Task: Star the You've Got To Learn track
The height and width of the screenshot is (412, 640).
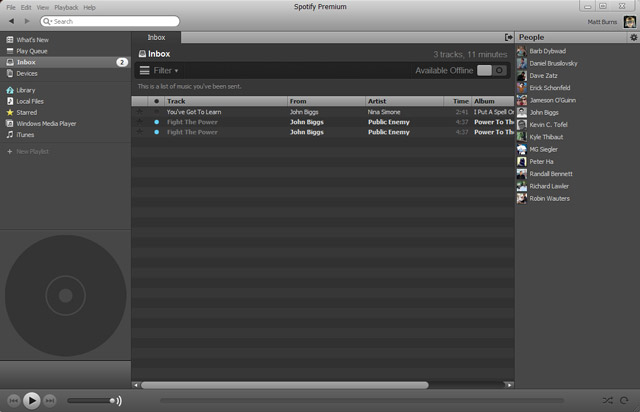Action: (140, 112)
